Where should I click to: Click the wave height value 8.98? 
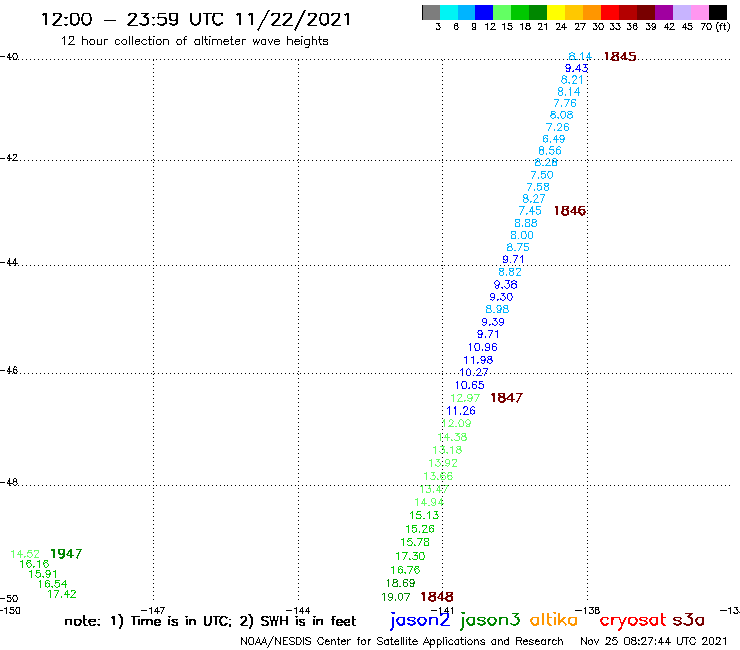[497, 310]
